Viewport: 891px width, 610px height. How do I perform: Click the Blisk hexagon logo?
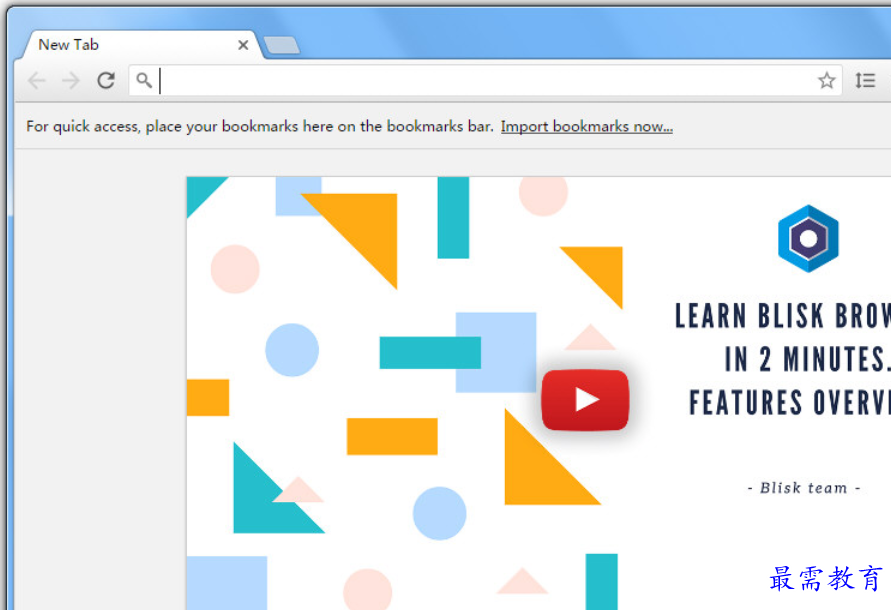coord(808,238)
